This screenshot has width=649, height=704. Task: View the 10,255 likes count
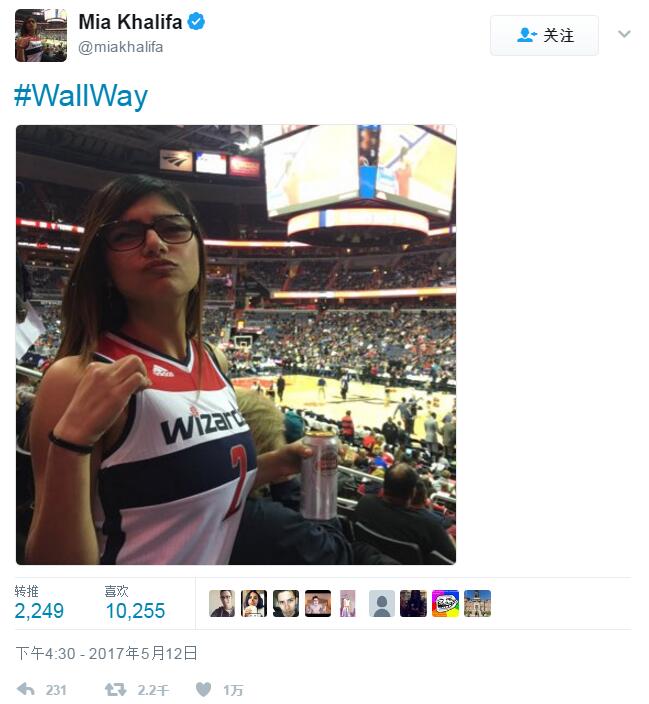click(135, 611)
